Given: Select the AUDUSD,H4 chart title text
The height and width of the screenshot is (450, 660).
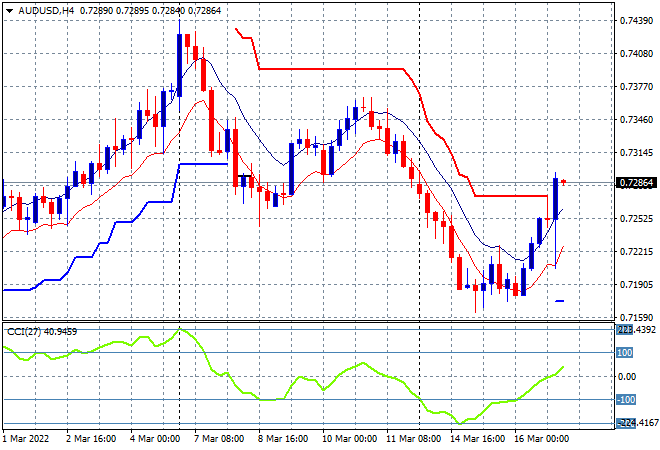Looking at the screenshot, I should point(47,11).
